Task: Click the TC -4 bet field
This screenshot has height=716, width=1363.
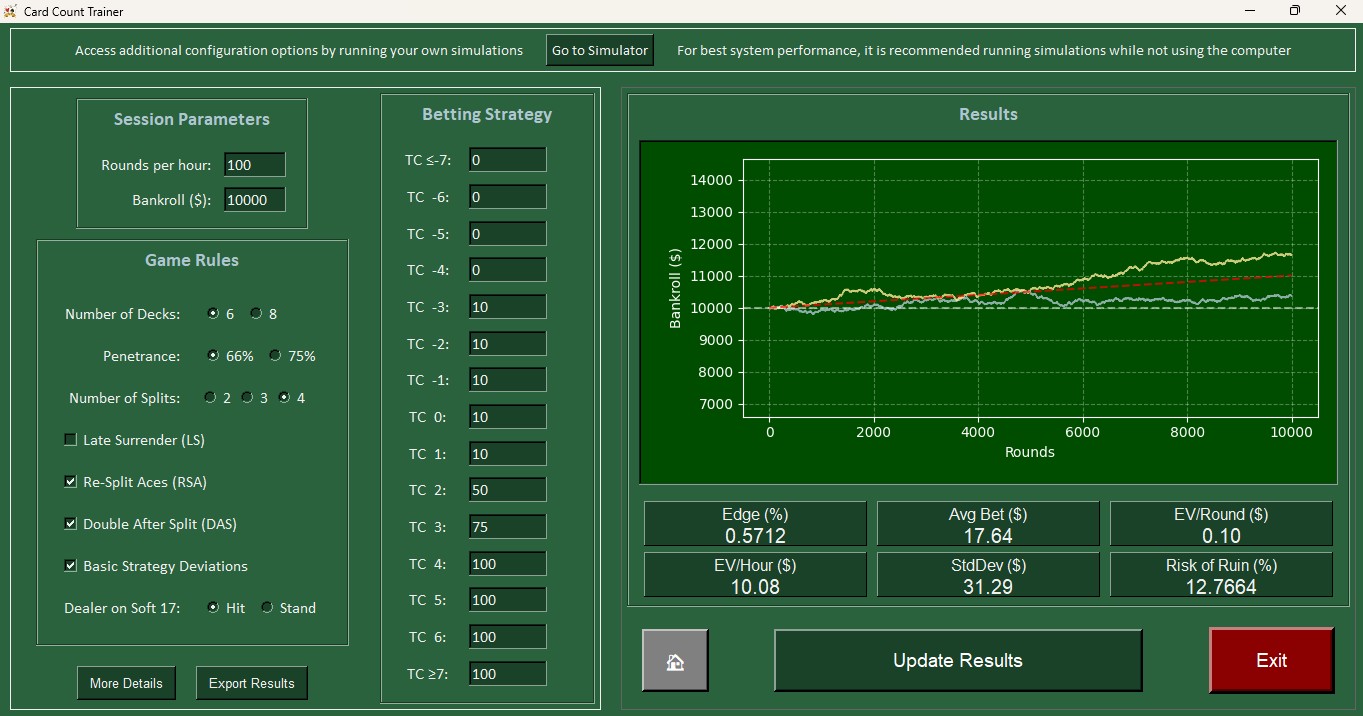Action: pyautogui.click(x=507, y=270)
